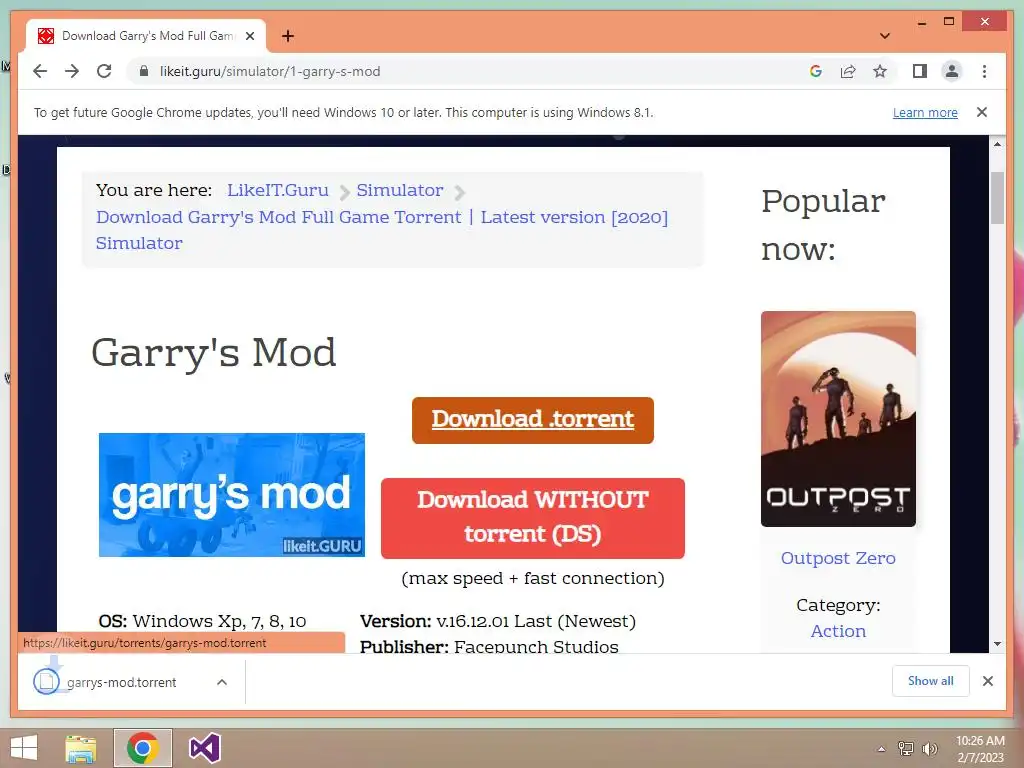The height and width of the screenshot is (768, 1024).
Task: Go forward to the next page
Action: [72, 71]
